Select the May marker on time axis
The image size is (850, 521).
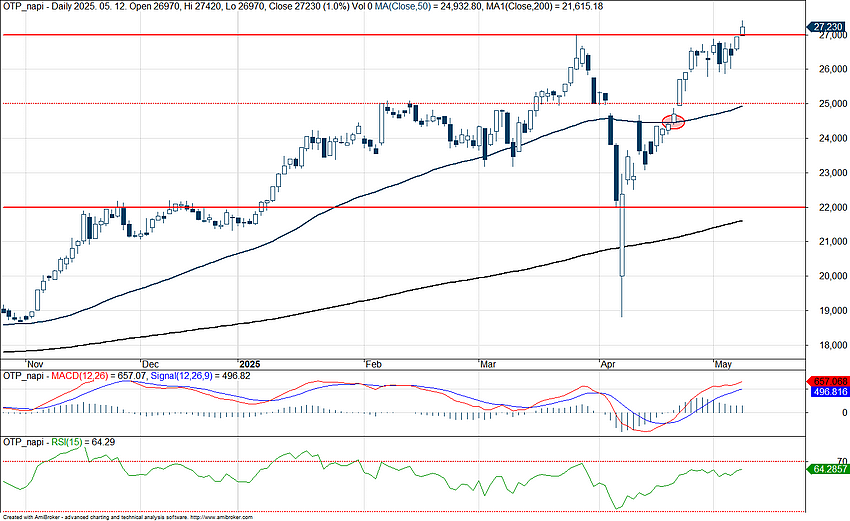click(722, 363)
